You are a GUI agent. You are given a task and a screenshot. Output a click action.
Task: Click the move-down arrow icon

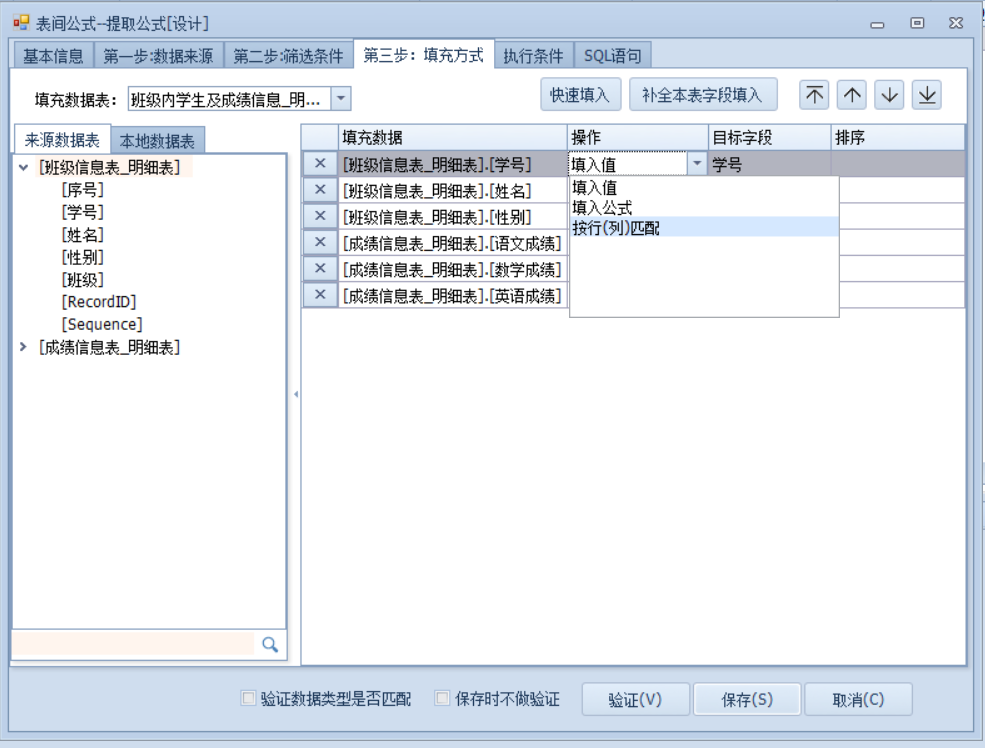pos(889,95)
